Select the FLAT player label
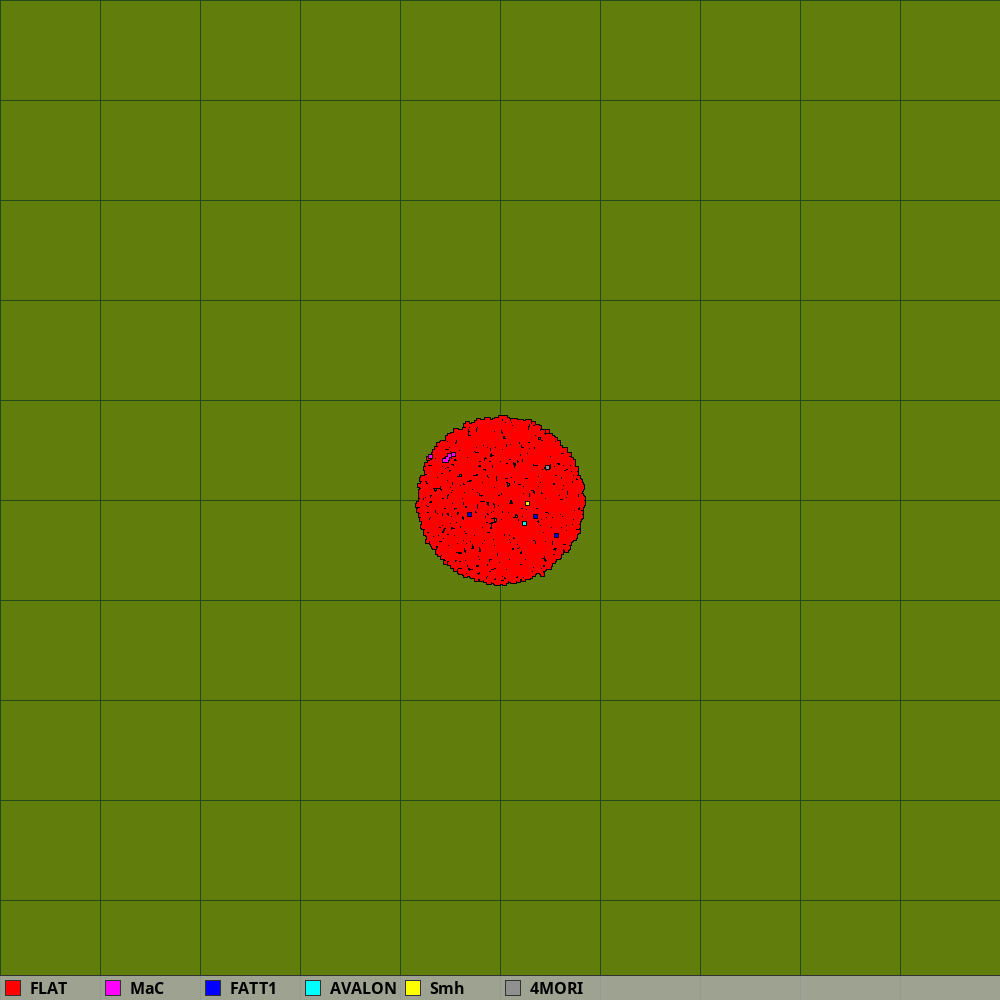Viewport: 1000px width, 1000px height. point(48,988)
